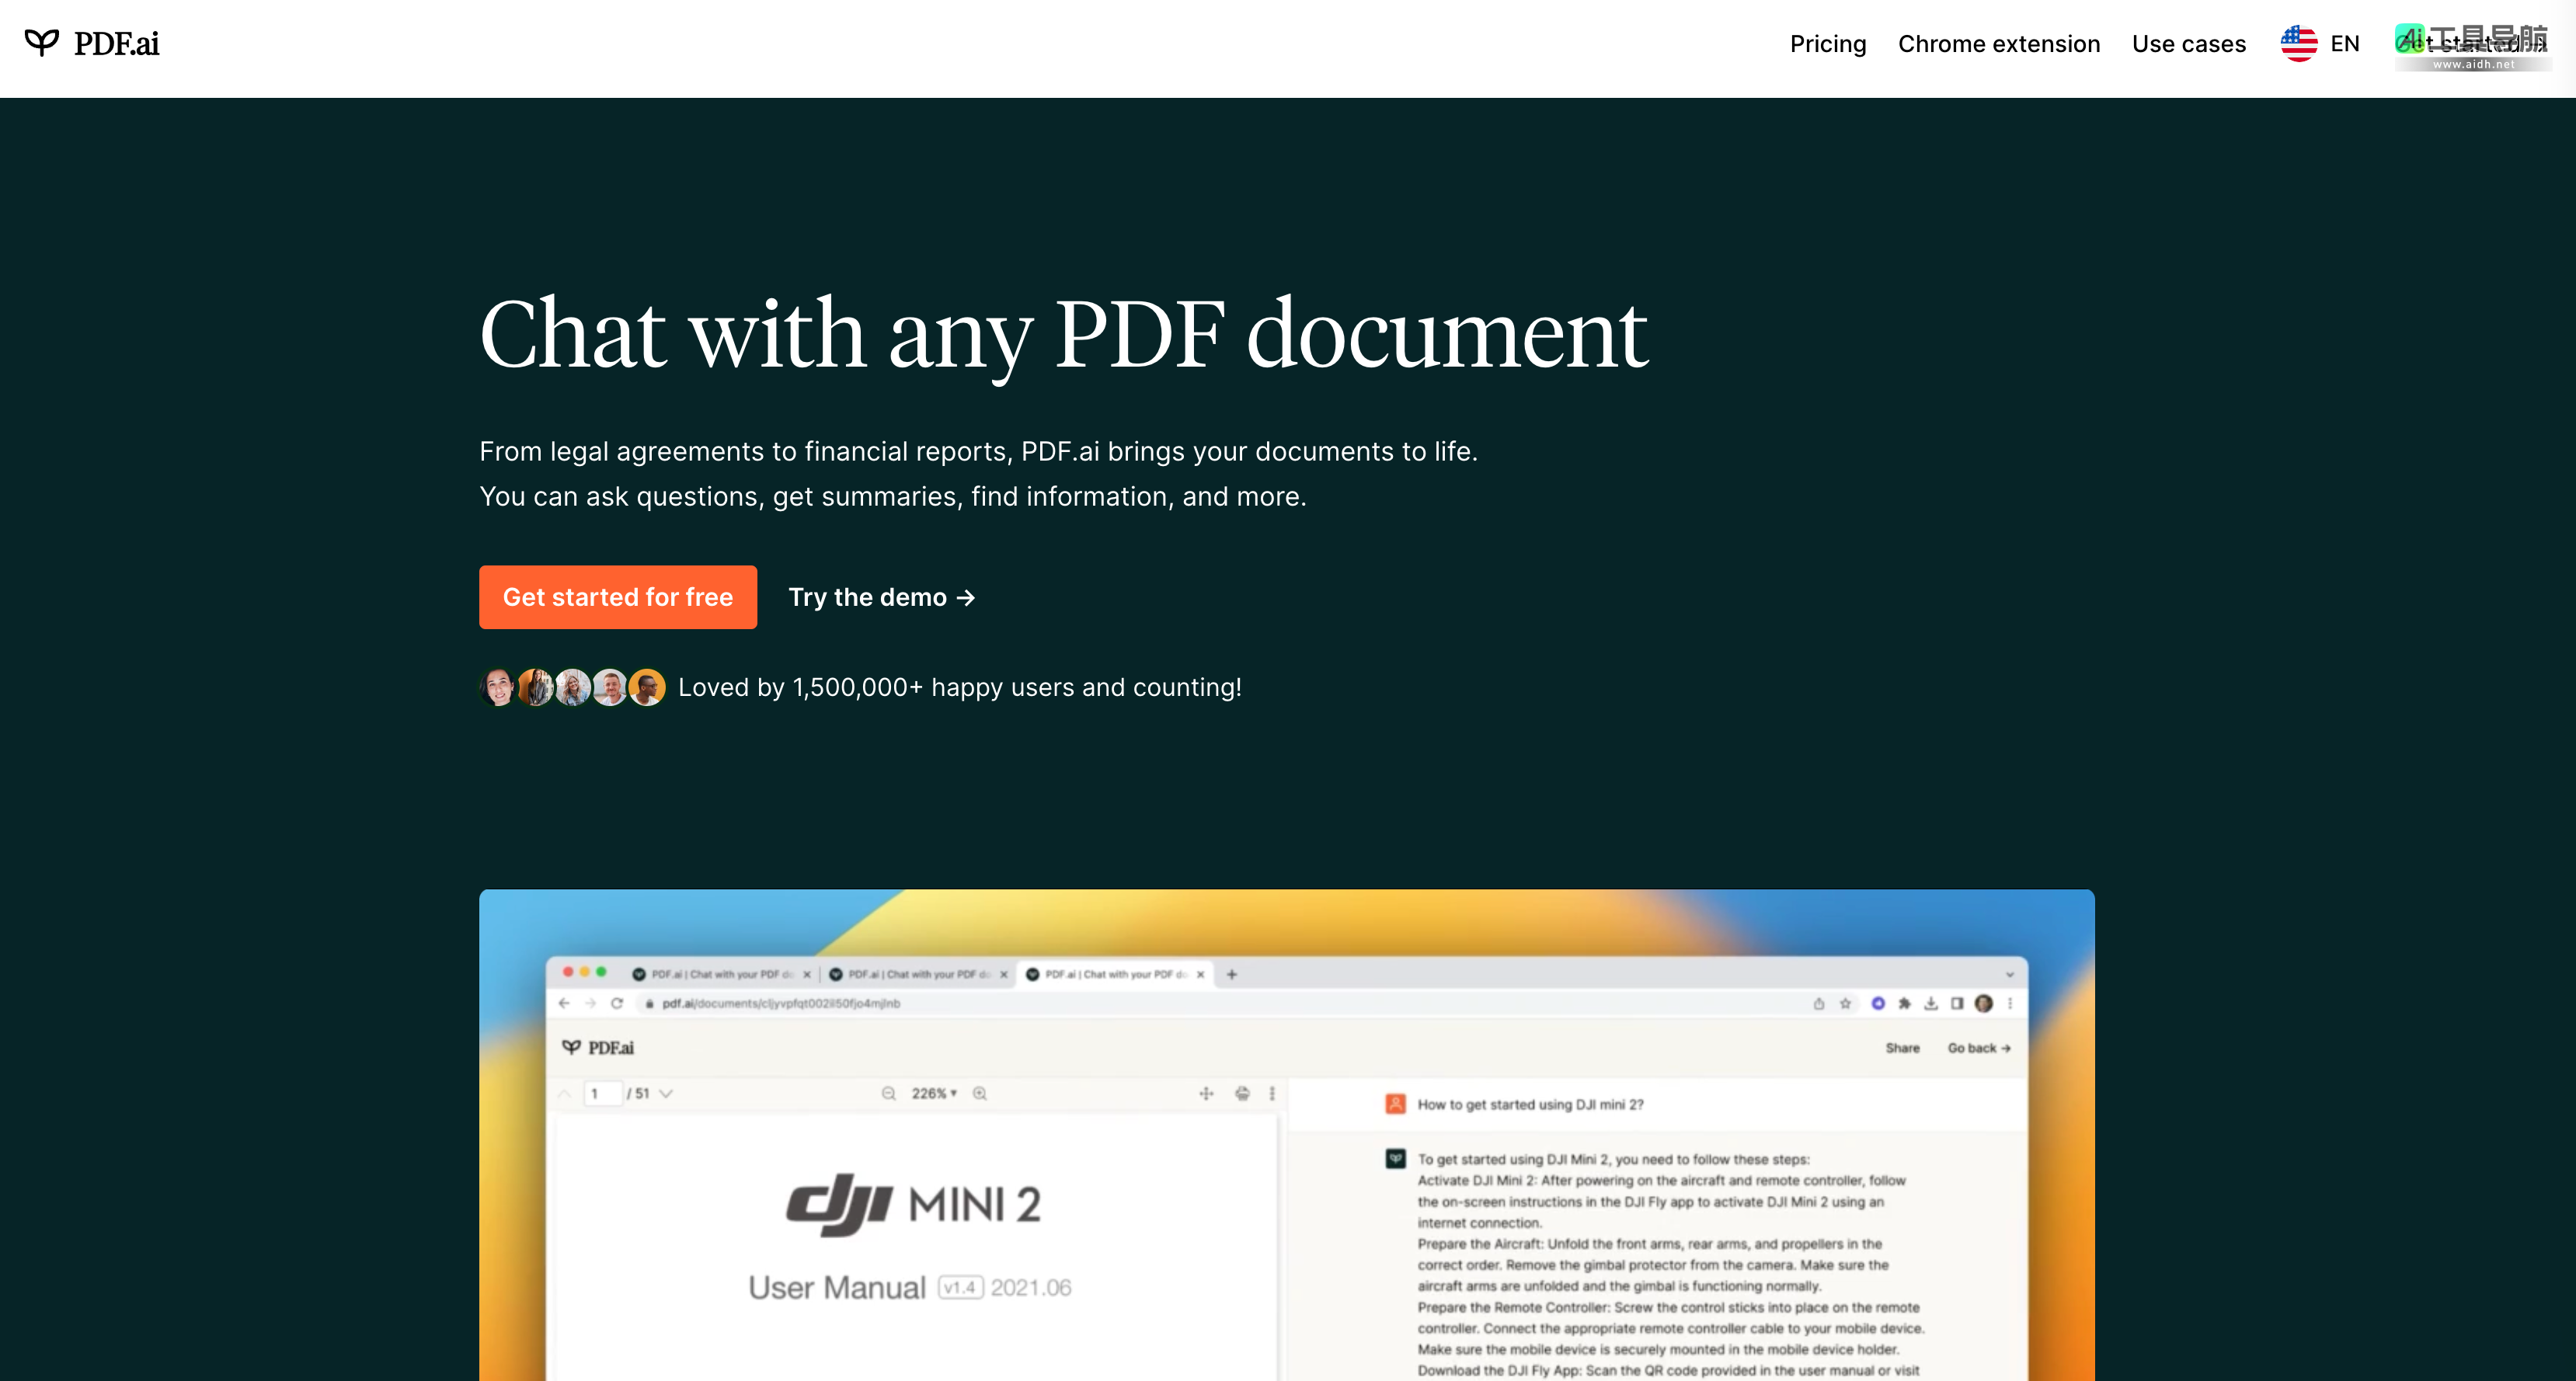
Task: Click the Get started for free button
Action: pos(618,597)
